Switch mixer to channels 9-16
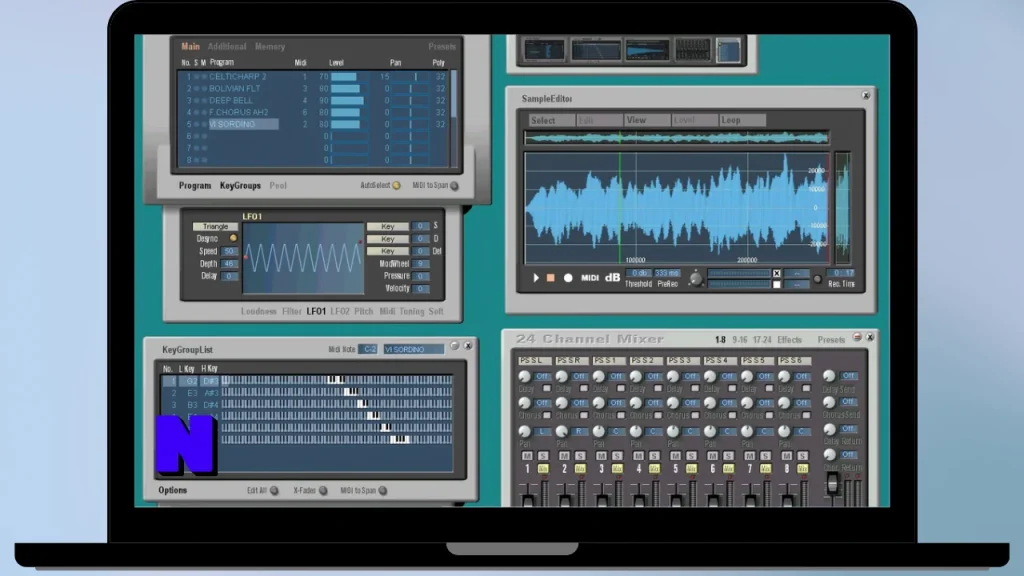 (740, 340)
